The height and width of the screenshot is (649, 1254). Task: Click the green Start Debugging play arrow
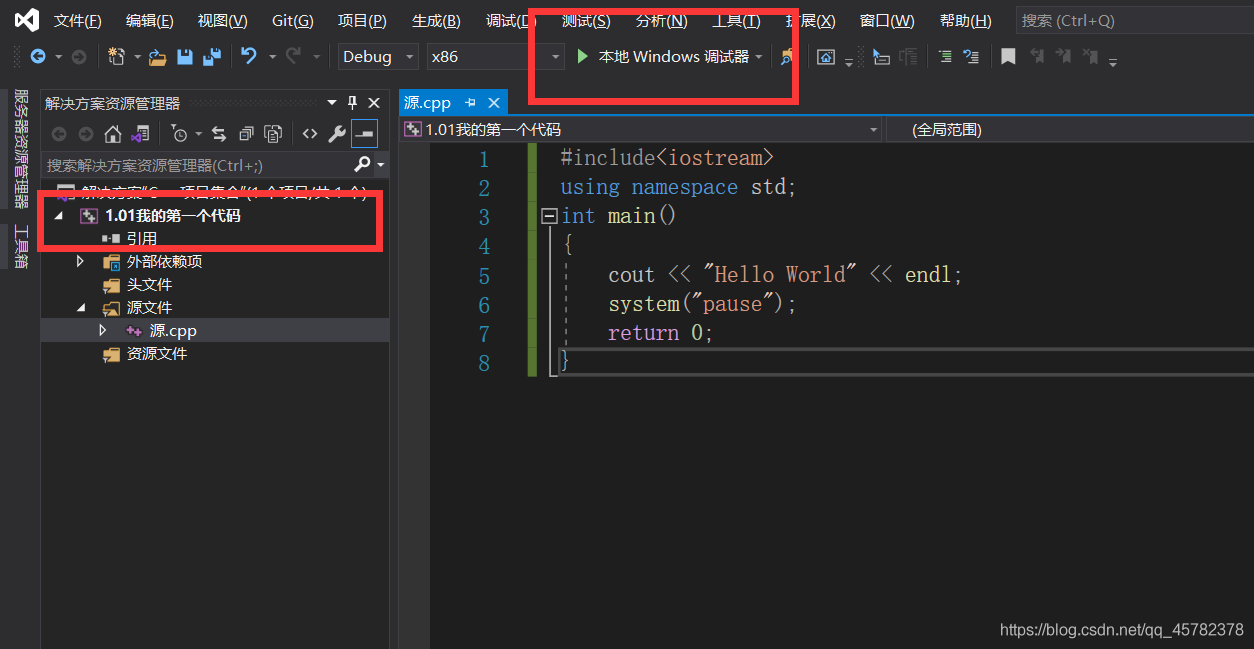coord(582,57)
